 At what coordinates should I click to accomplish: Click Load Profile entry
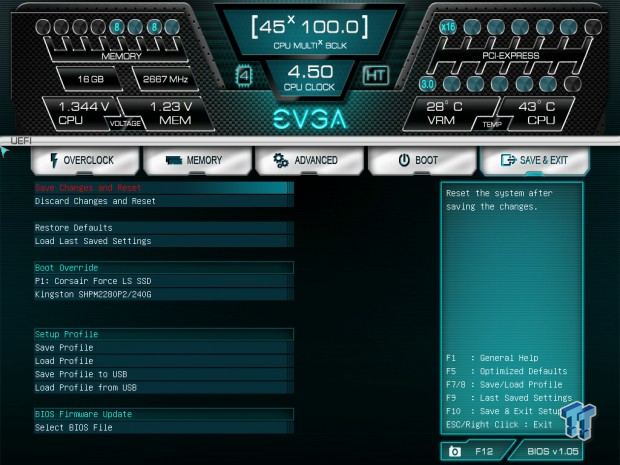coord(164,361)
